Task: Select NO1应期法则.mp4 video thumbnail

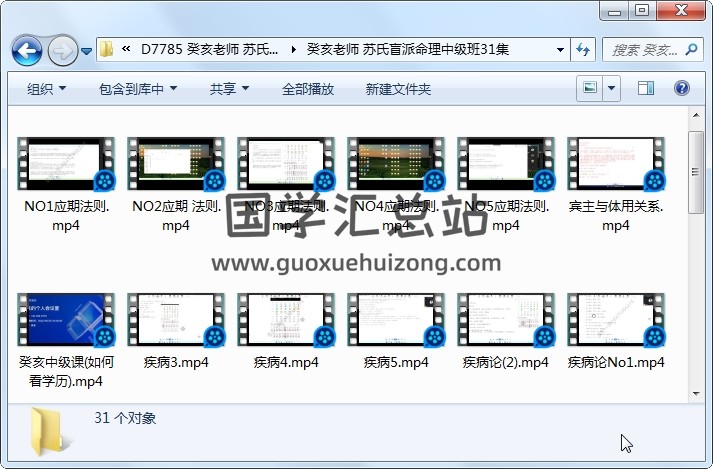Action: tap(66, 164)
